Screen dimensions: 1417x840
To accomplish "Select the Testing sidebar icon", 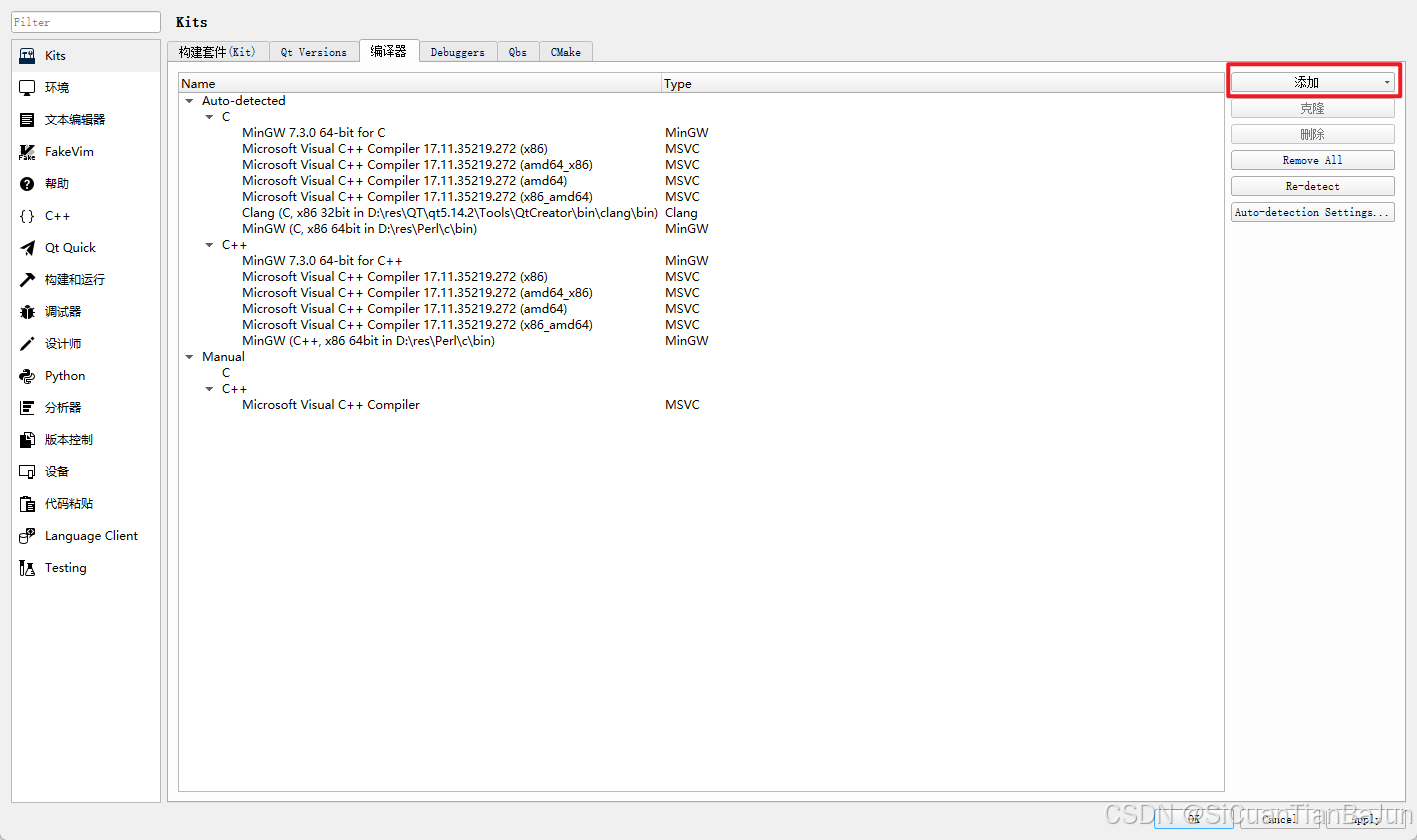I will (65, 567).
